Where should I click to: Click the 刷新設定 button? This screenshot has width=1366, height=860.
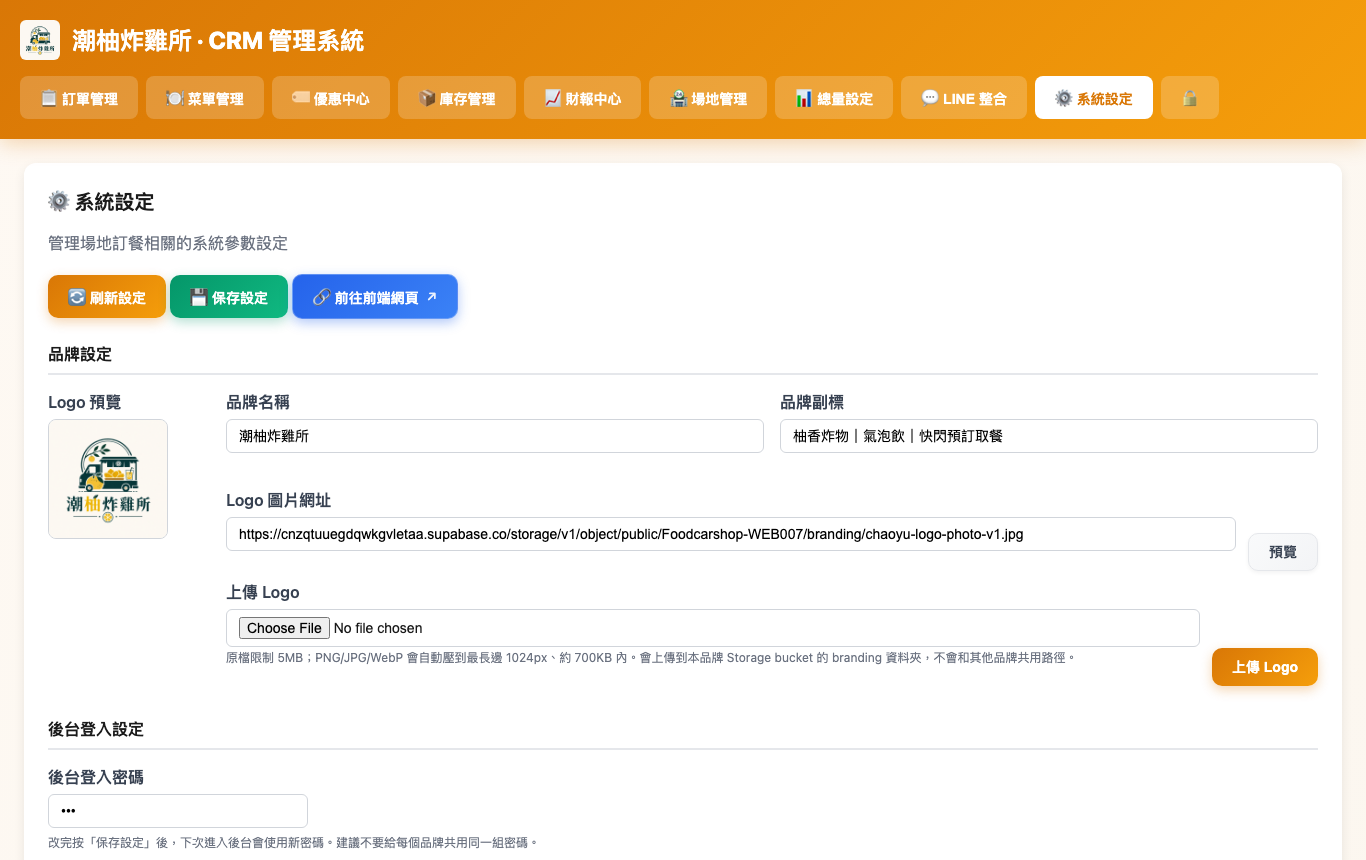tap(107, 297)
